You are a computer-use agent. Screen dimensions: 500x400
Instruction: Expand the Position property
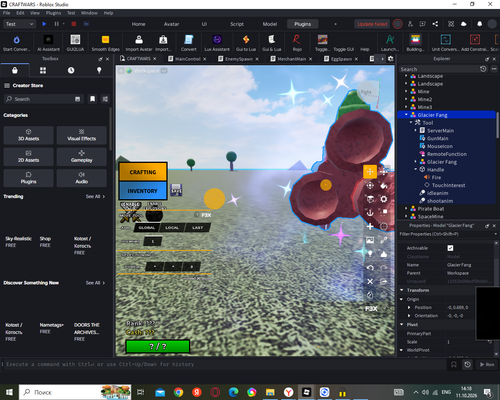tap(409, 307)
